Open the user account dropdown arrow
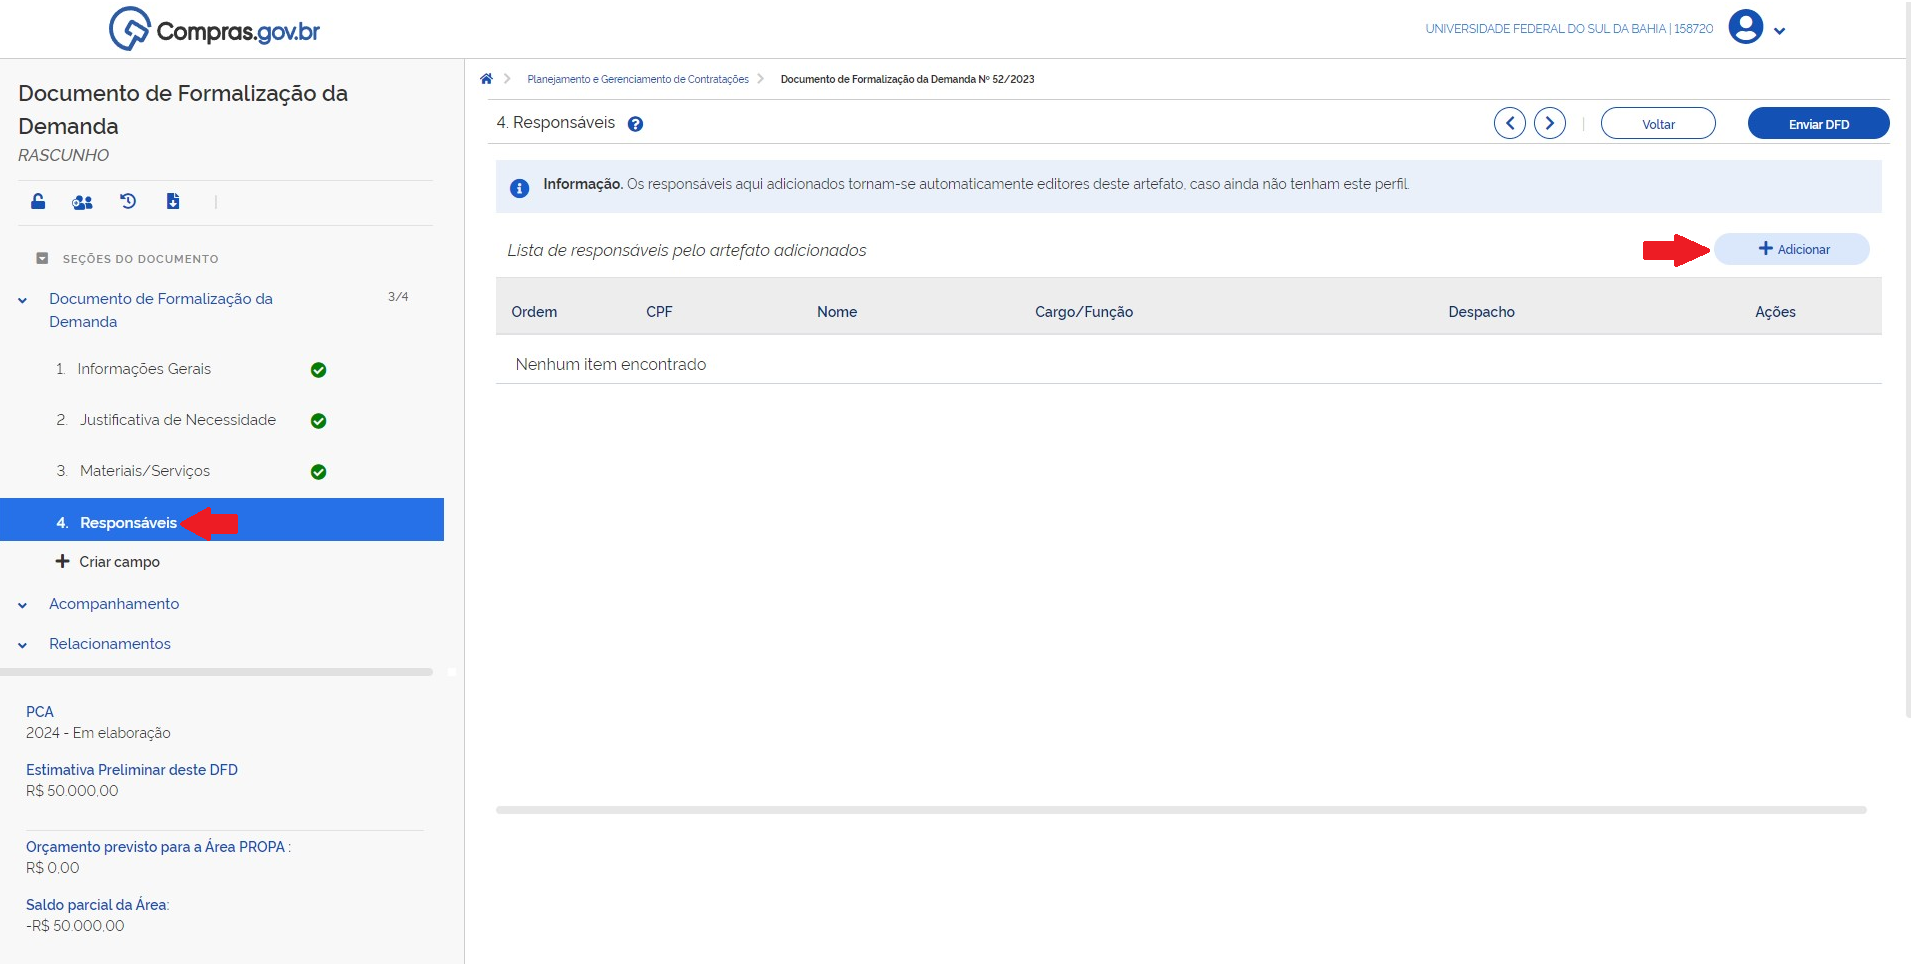Screen dimensions: 1914x964 point(1780,31)
